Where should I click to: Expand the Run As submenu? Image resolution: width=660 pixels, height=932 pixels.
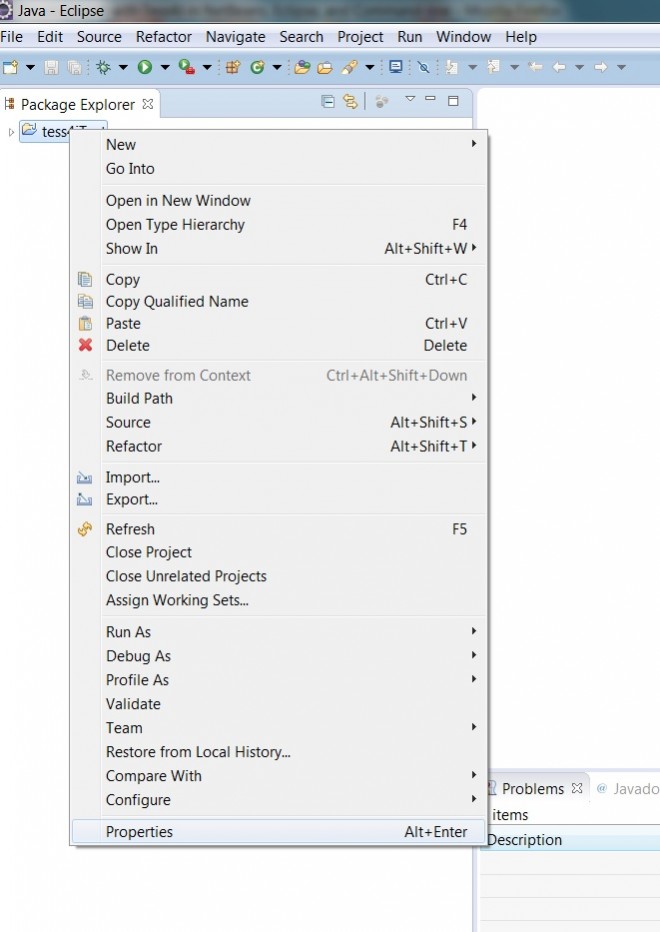click(x=200, y=632)
